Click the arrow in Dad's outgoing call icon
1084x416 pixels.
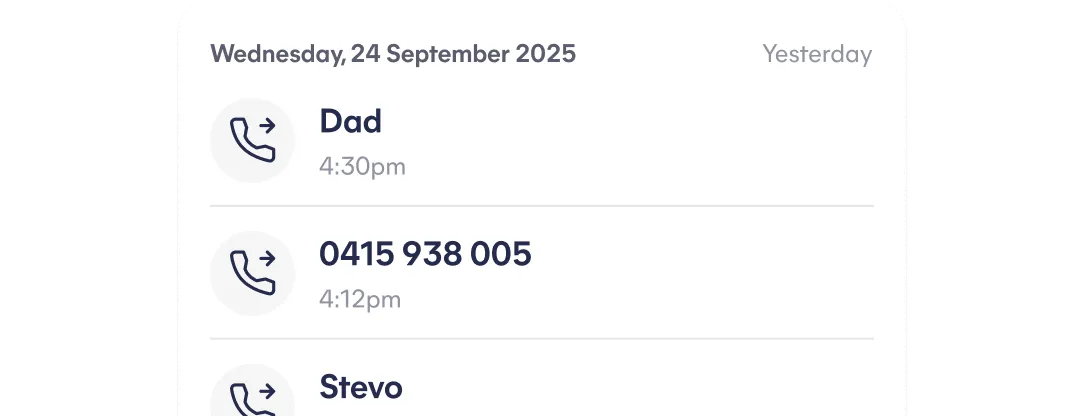click(x=267, y=127)
